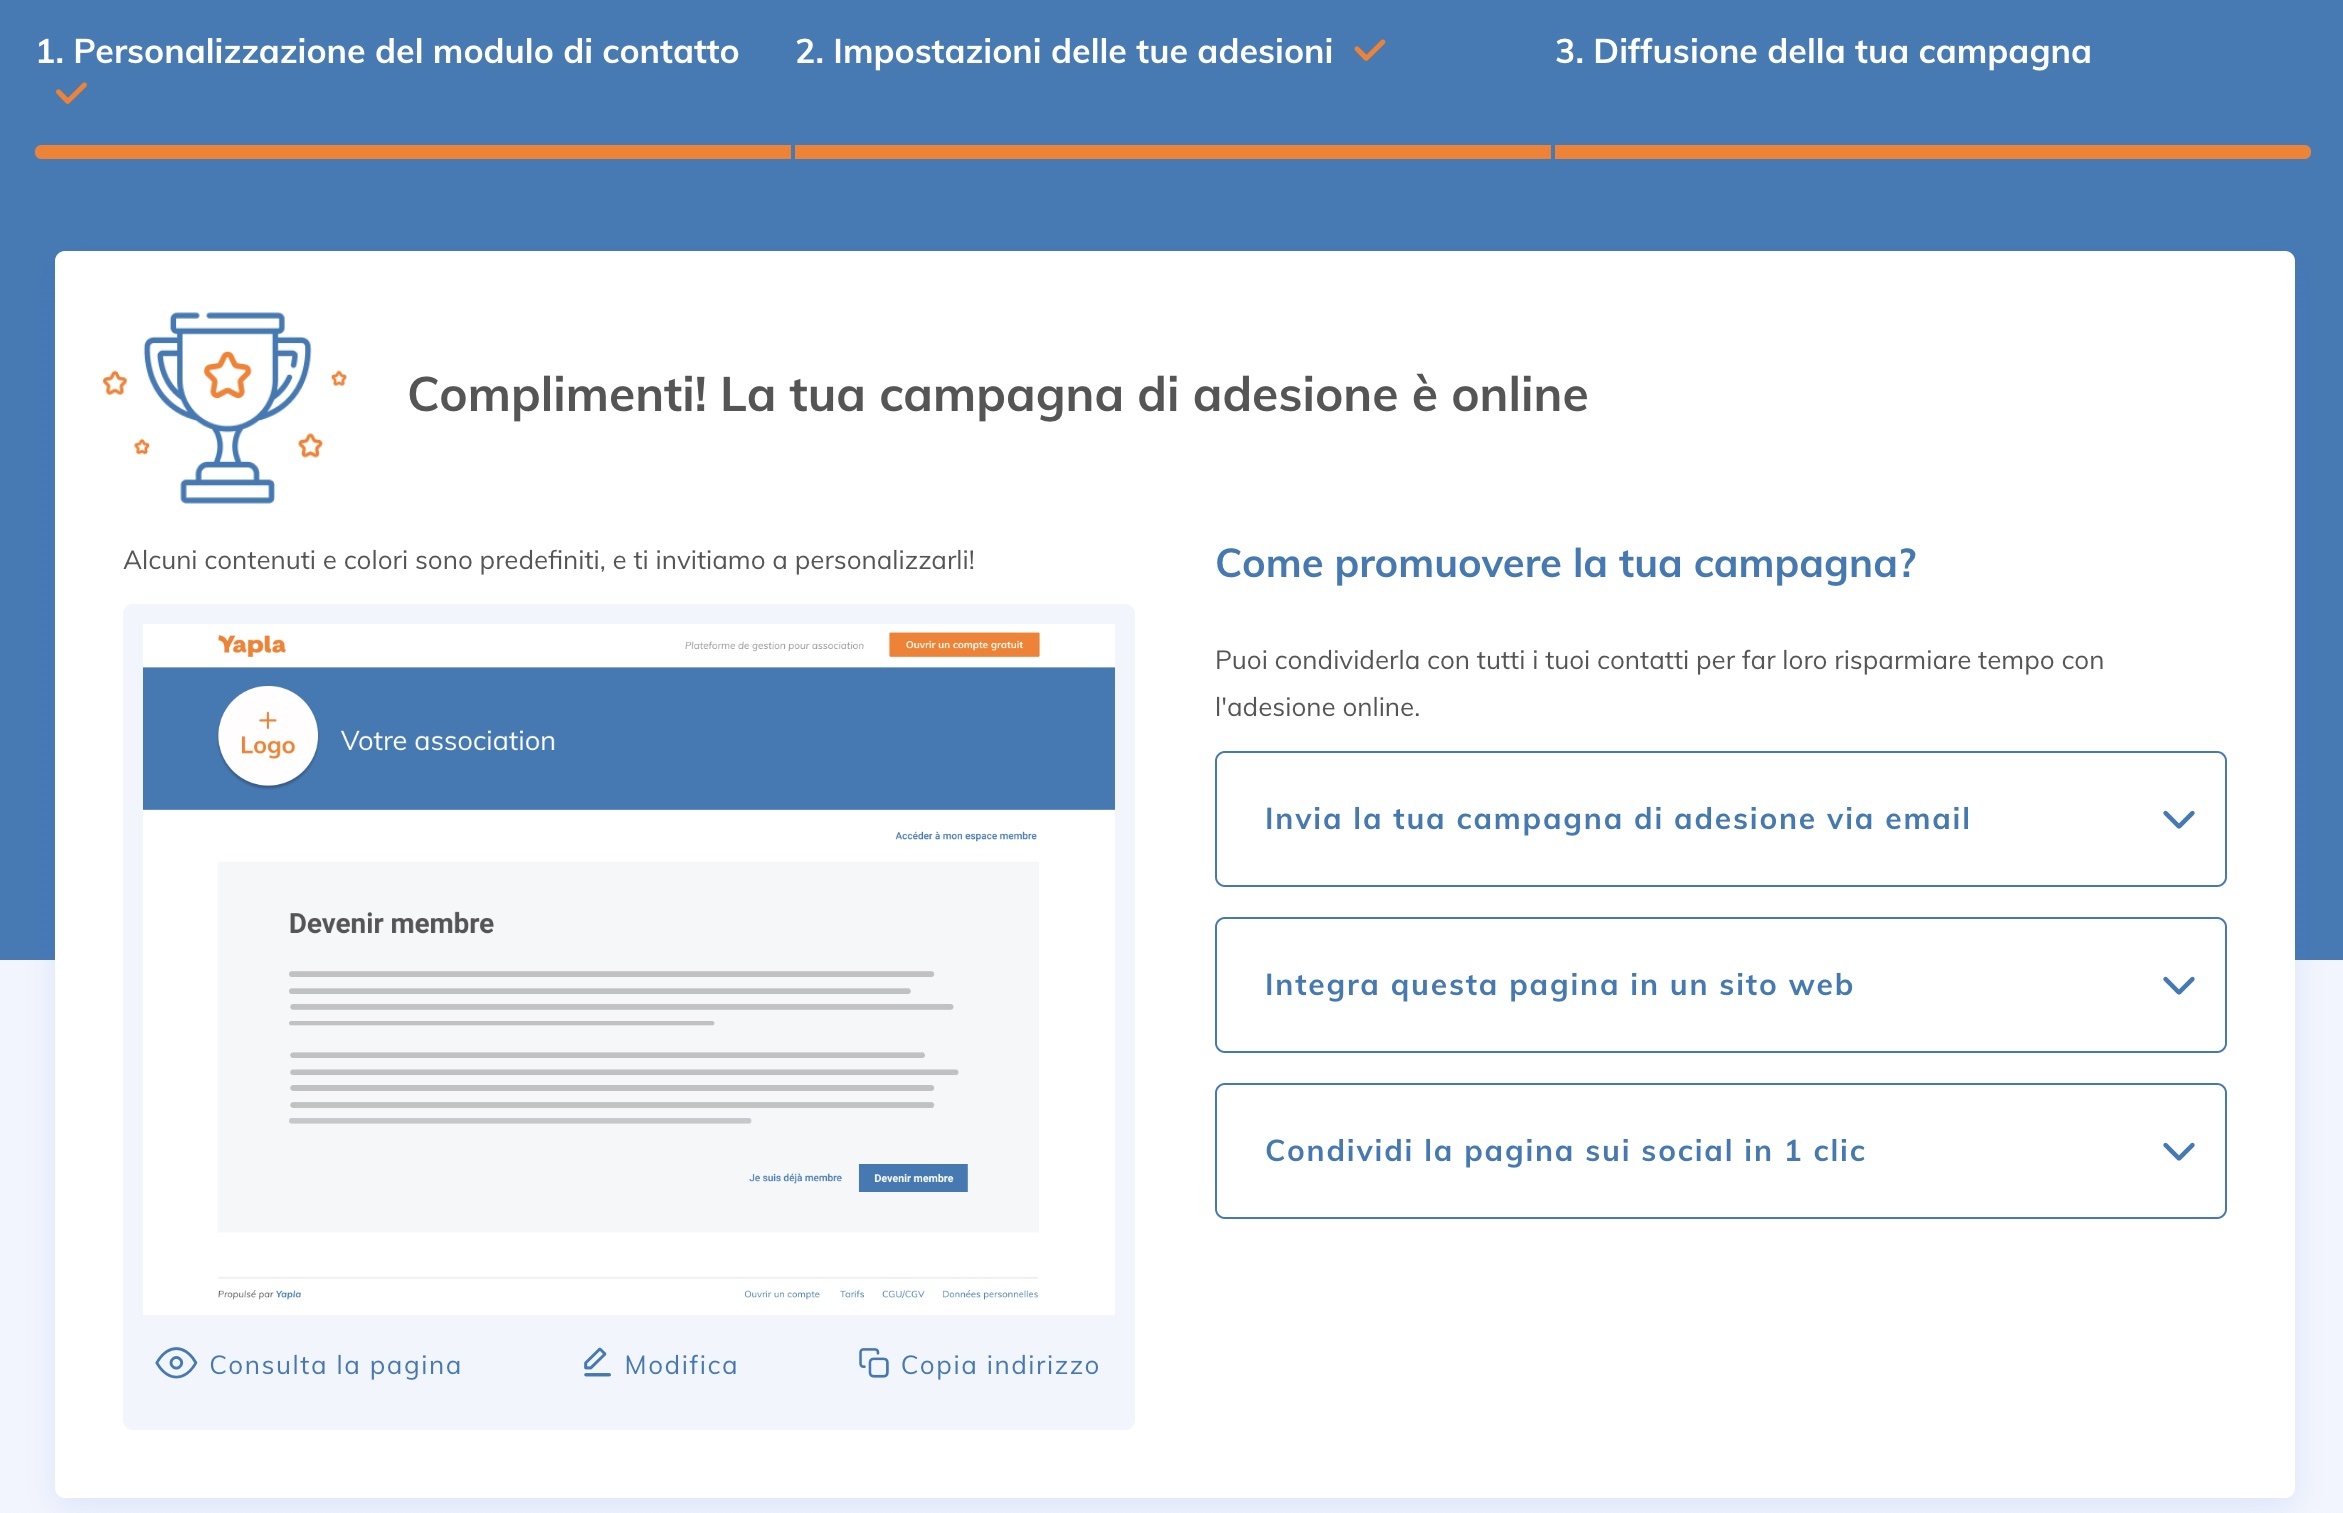Expand chevron for Integra questa pagina
Screen dimensions: 2343x1513
(2178, 985)
